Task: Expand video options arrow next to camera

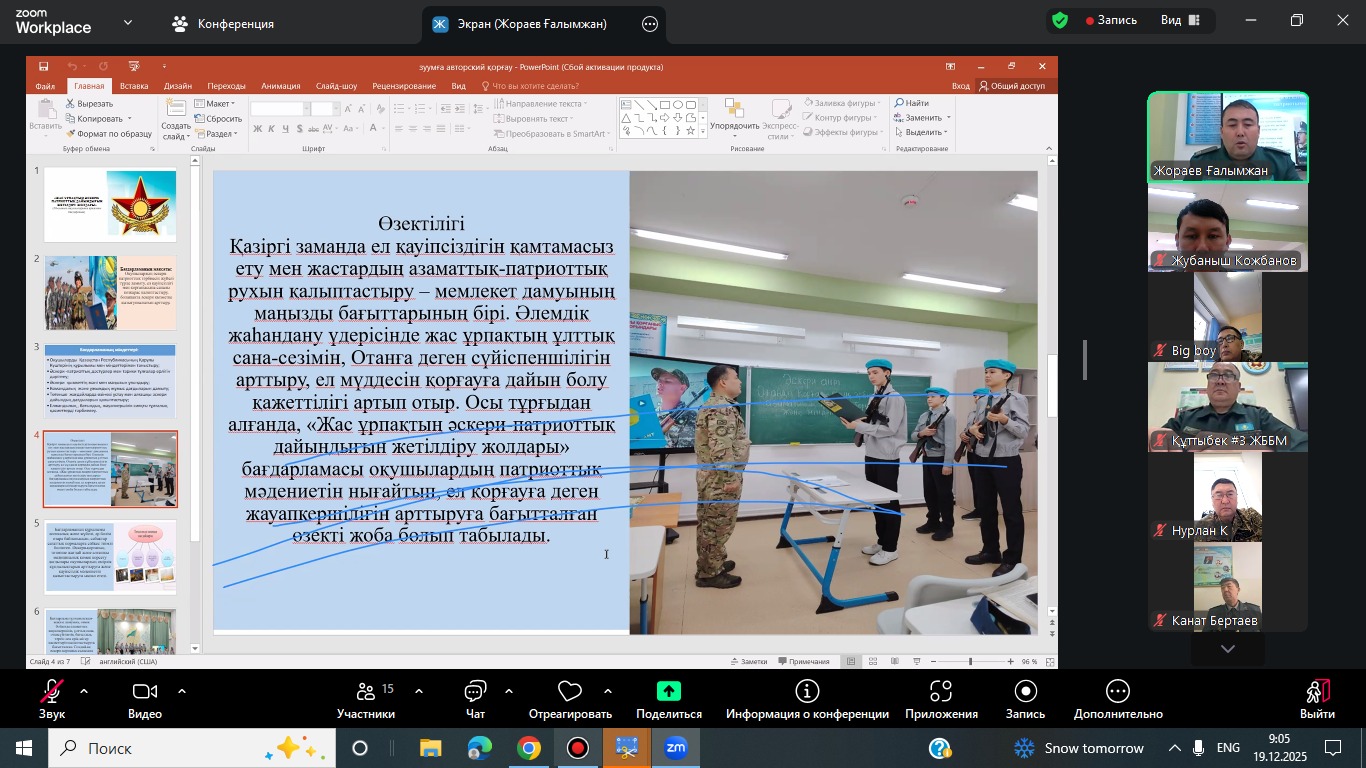Action: pos(182,691)
